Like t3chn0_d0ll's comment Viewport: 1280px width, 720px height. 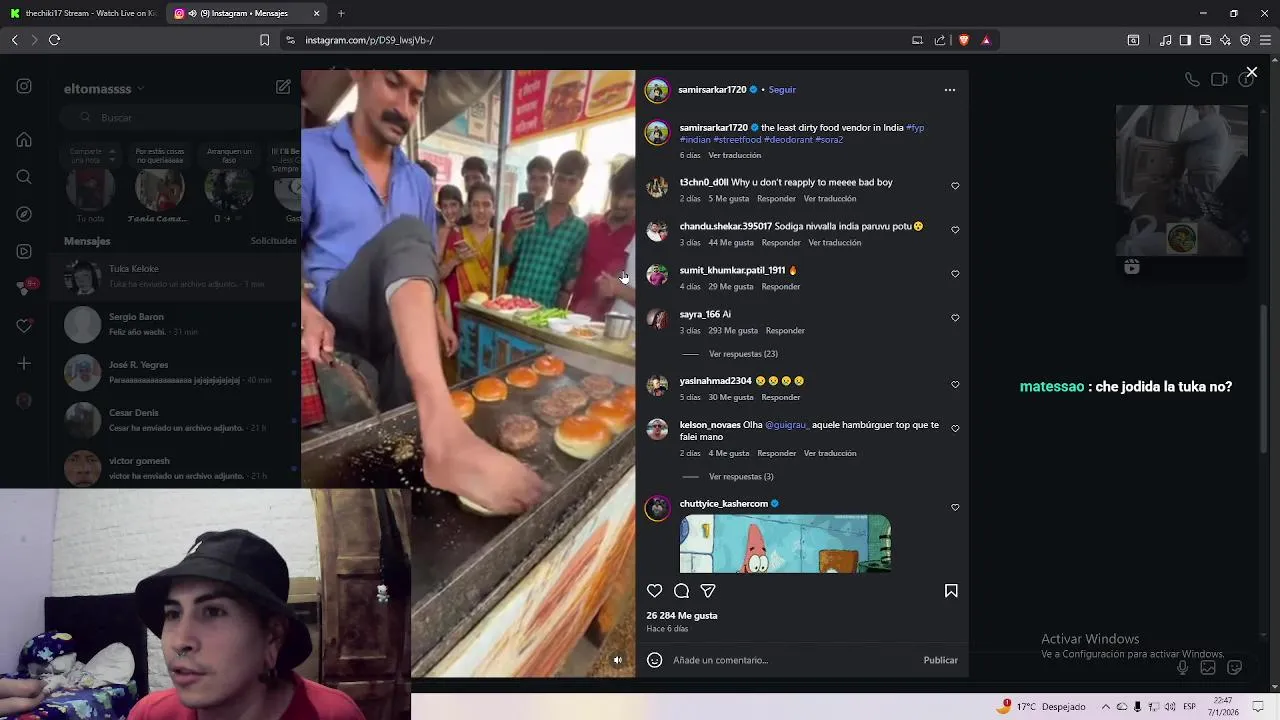[x=955, y=186]
